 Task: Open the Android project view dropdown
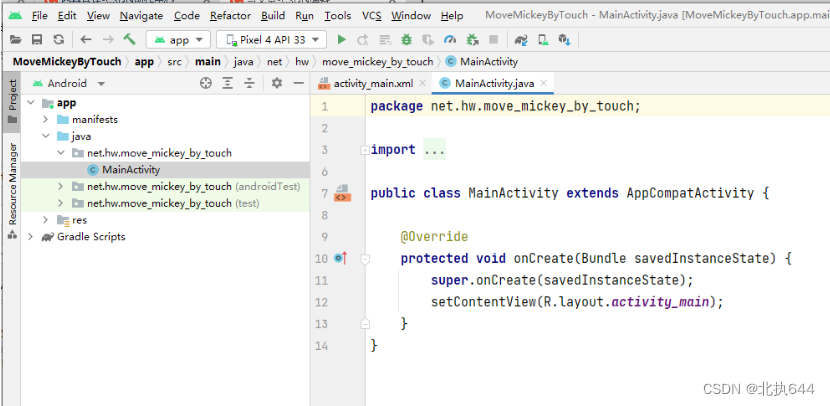(68, 83)
